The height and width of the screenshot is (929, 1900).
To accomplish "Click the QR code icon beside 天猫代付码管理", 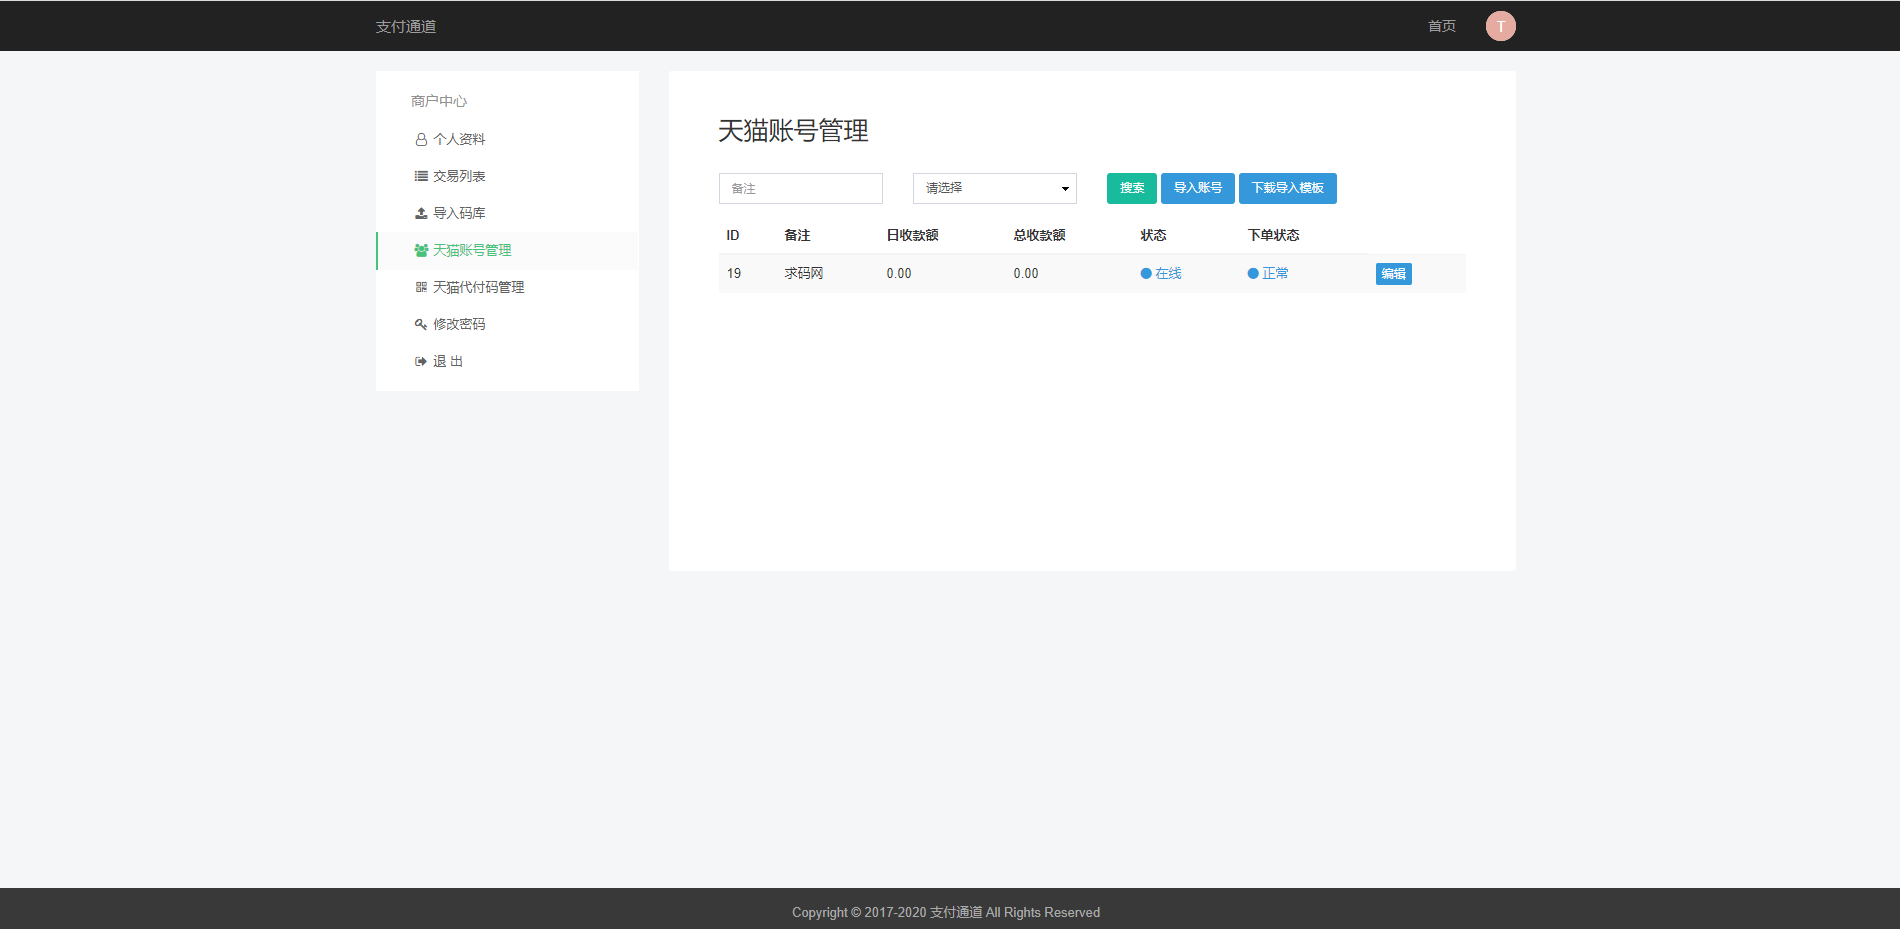I will tap(421, 287).
